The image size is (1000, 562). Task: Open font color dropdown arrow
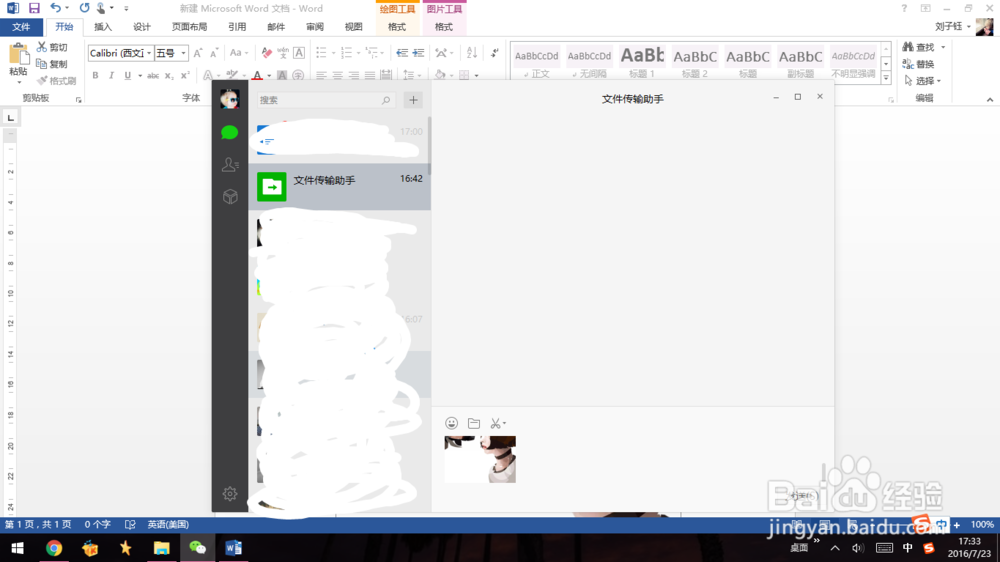[x=269, y=76]
